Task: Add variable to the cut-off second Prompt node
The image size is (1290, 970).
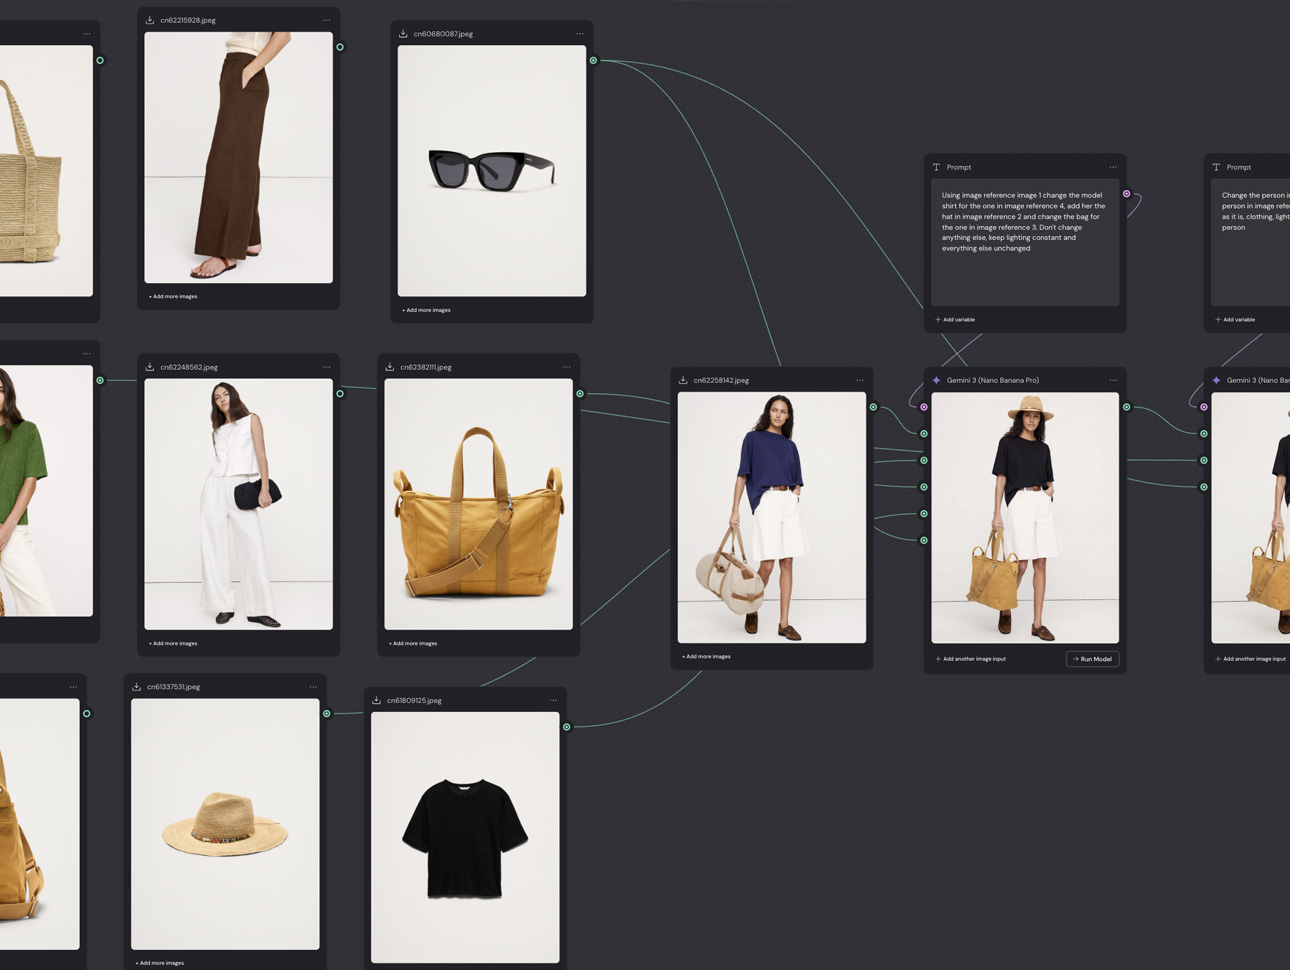Action: (1235, 320)
